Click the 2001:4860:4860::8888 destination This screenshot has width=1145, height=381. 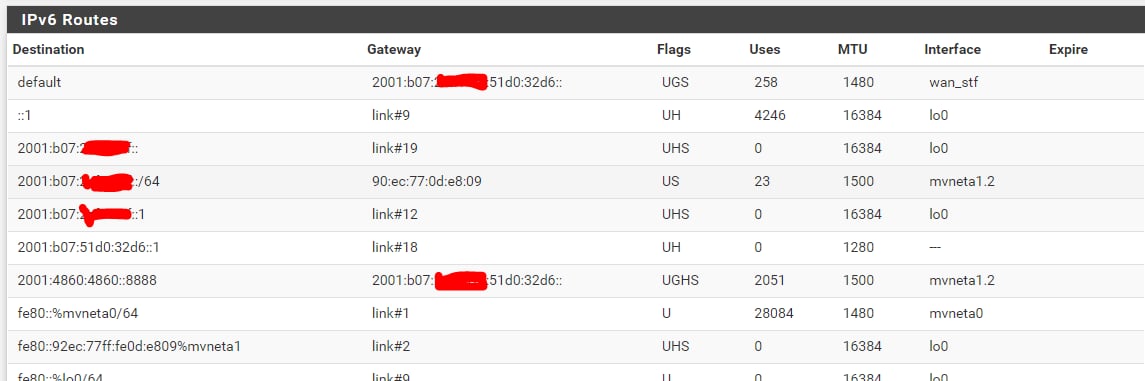pos(87,280)
